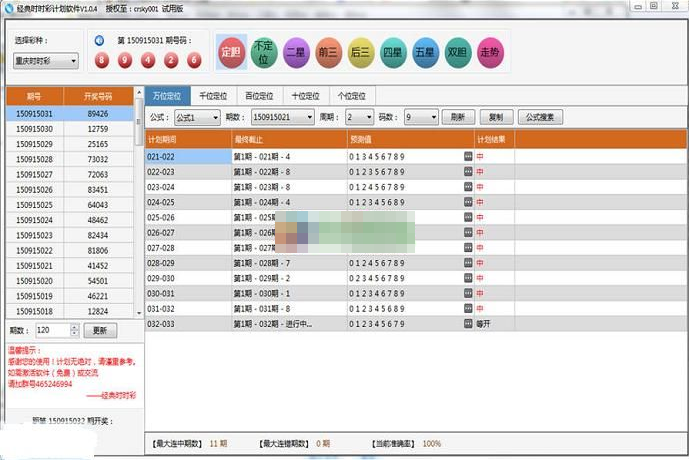Click the 不定位 round icon
The height and width of the screenshot is (460, 689).
(x=263, y=52)
